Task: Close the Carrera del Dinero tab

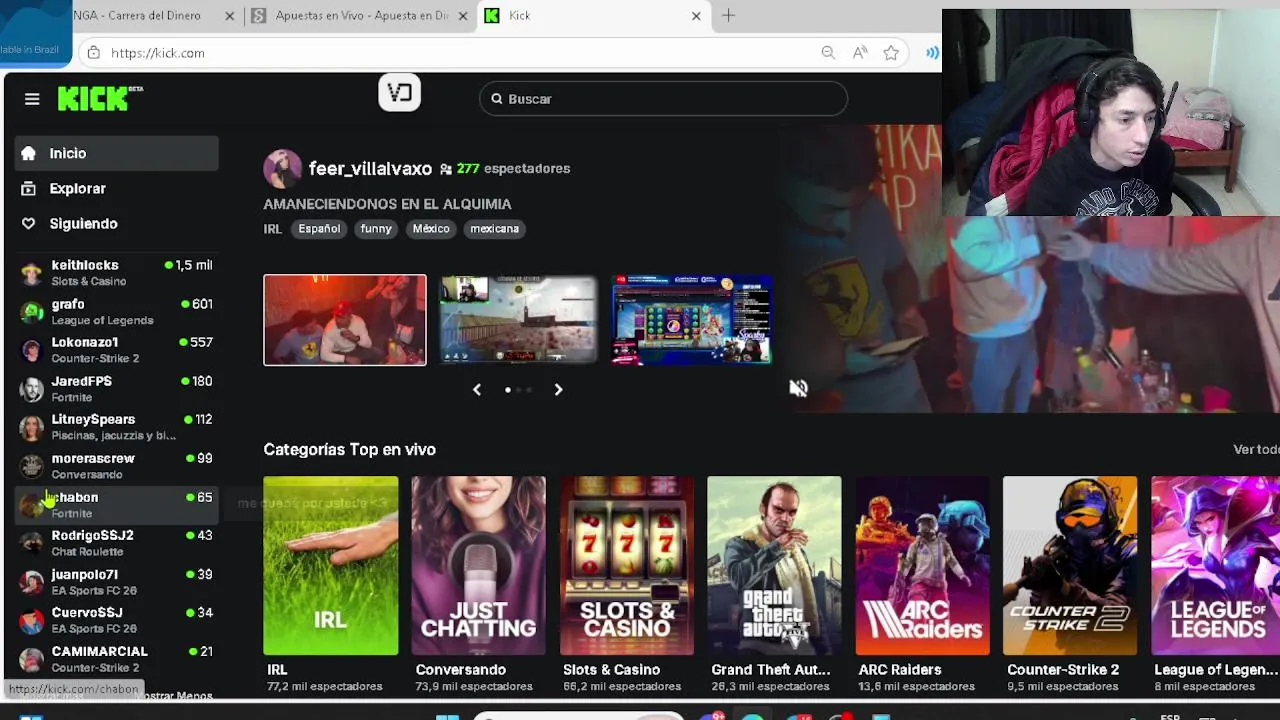Action: (x=230, y=16)
